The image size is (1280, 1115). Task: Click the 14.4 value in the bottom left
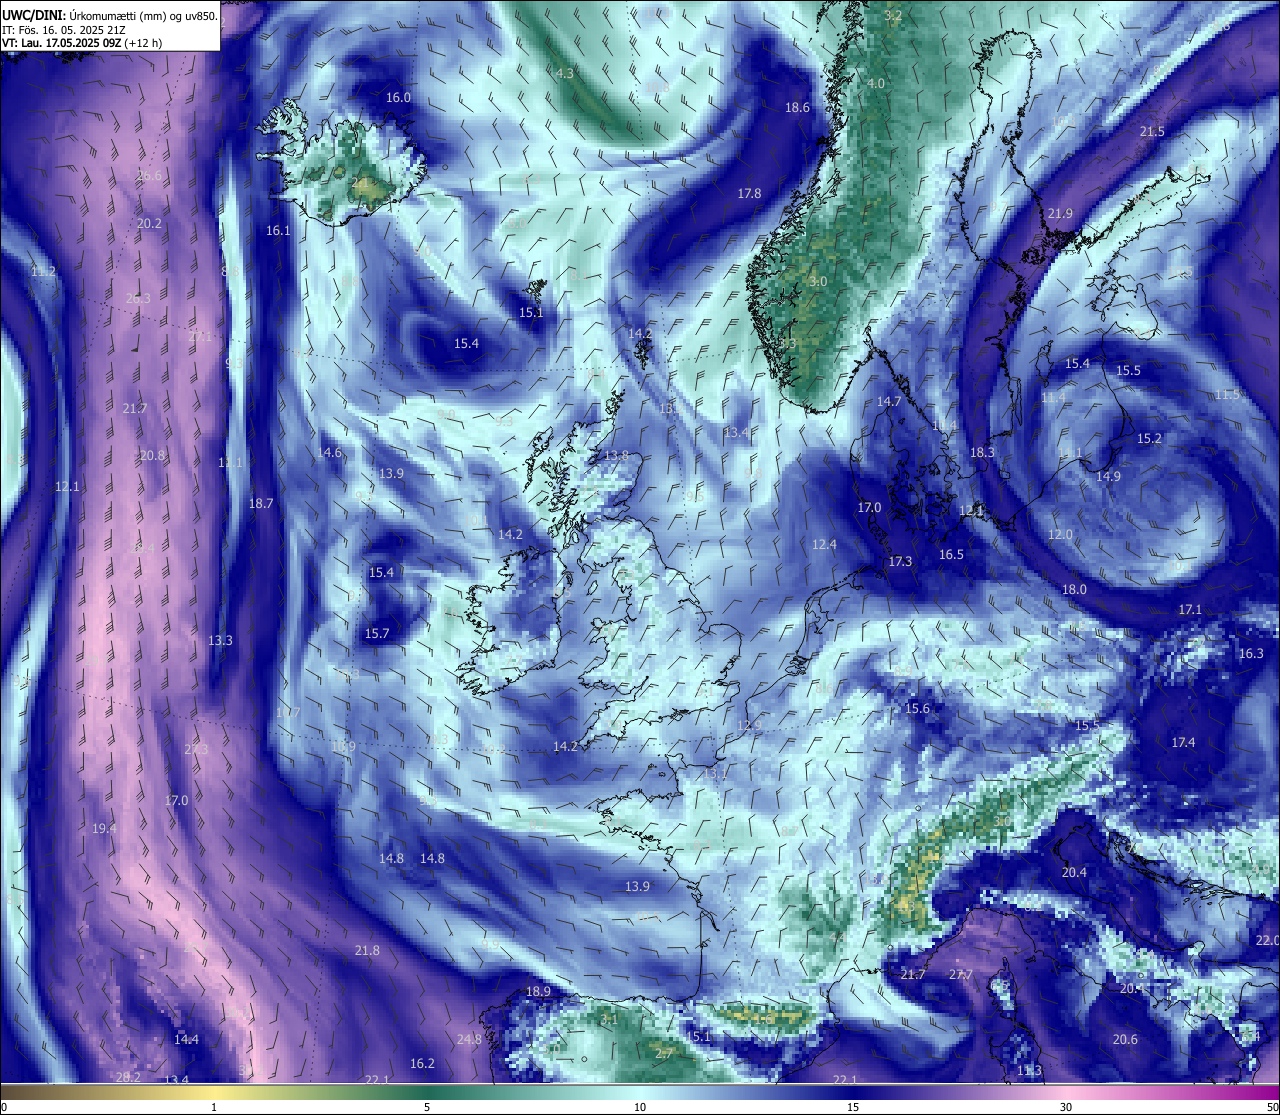tap(186, 1039)
